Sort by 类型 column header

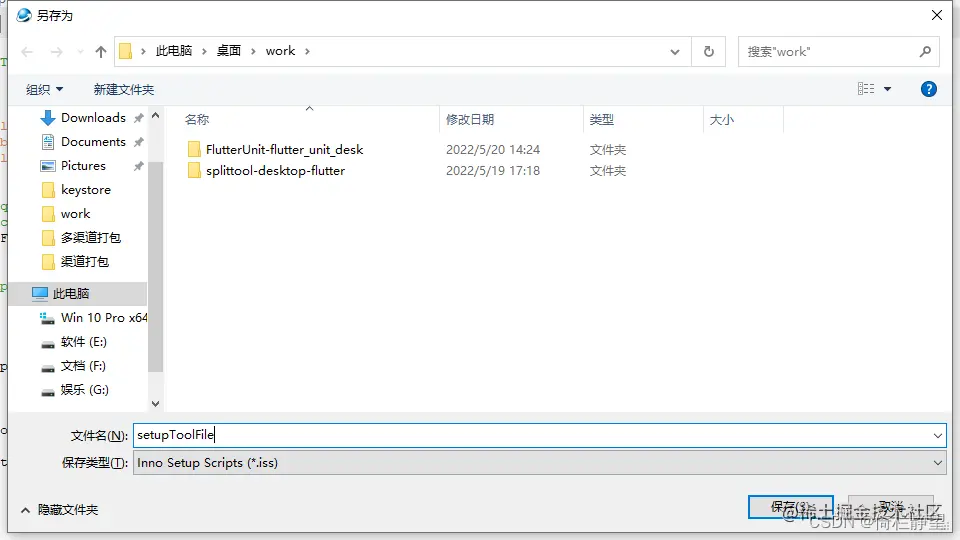(x=601, y=119)
